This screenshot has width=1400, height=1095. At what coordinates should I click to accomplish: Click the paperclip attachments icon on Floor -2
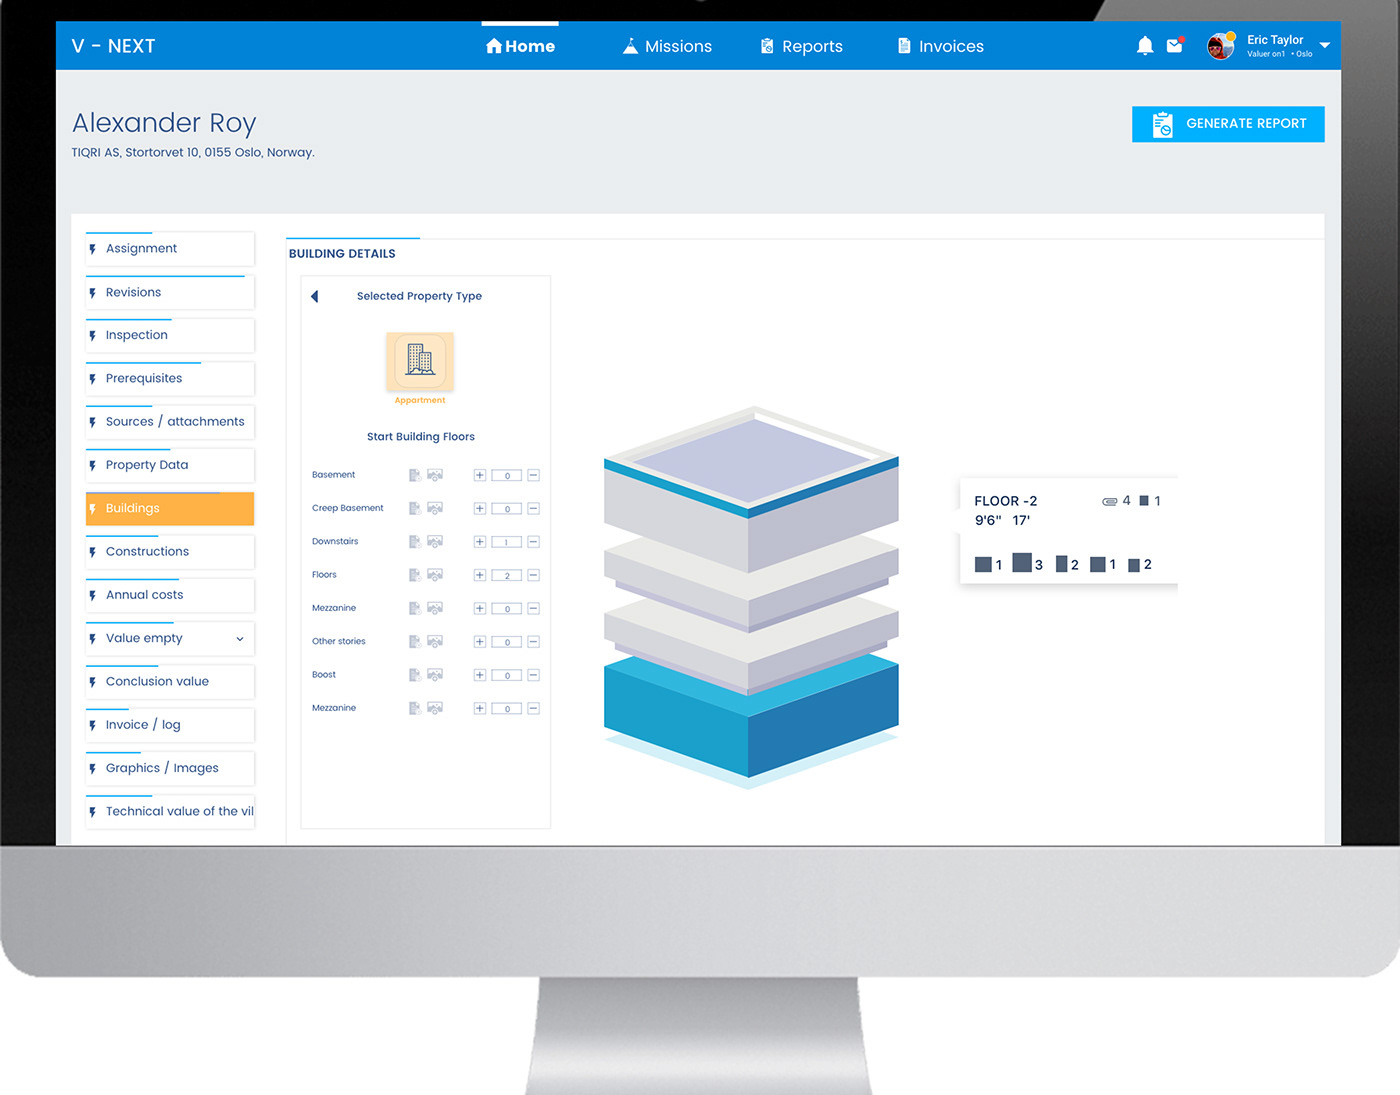coord(1109,501)
